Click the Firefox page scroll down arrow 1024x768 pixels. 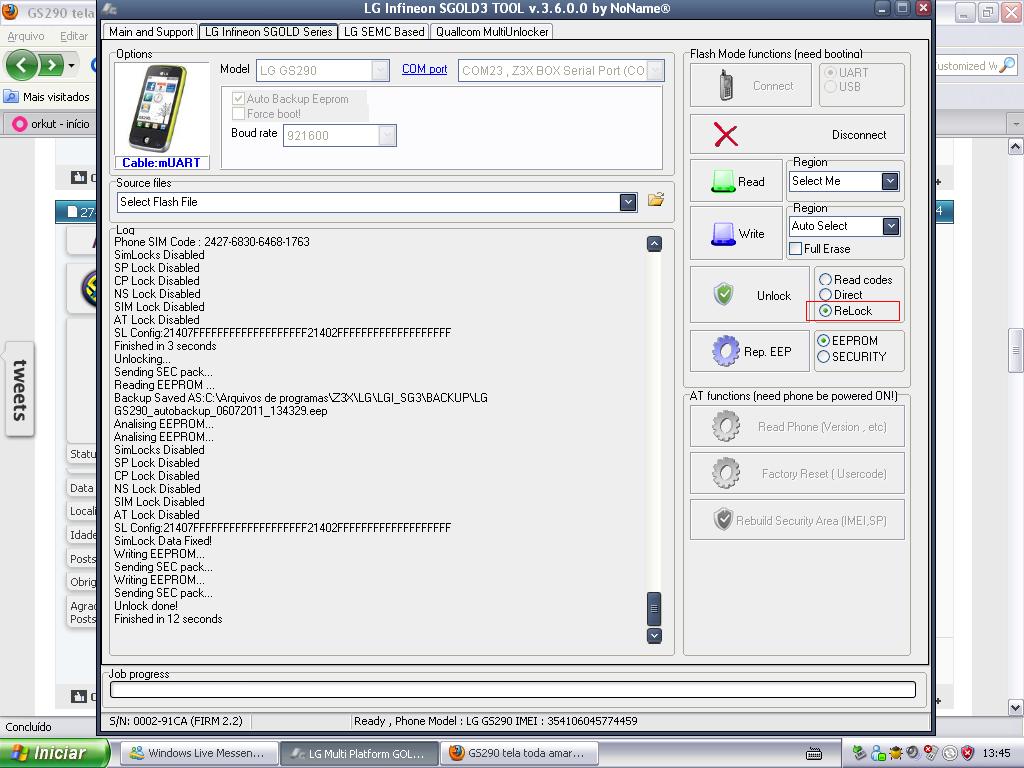pos(1016,707)
